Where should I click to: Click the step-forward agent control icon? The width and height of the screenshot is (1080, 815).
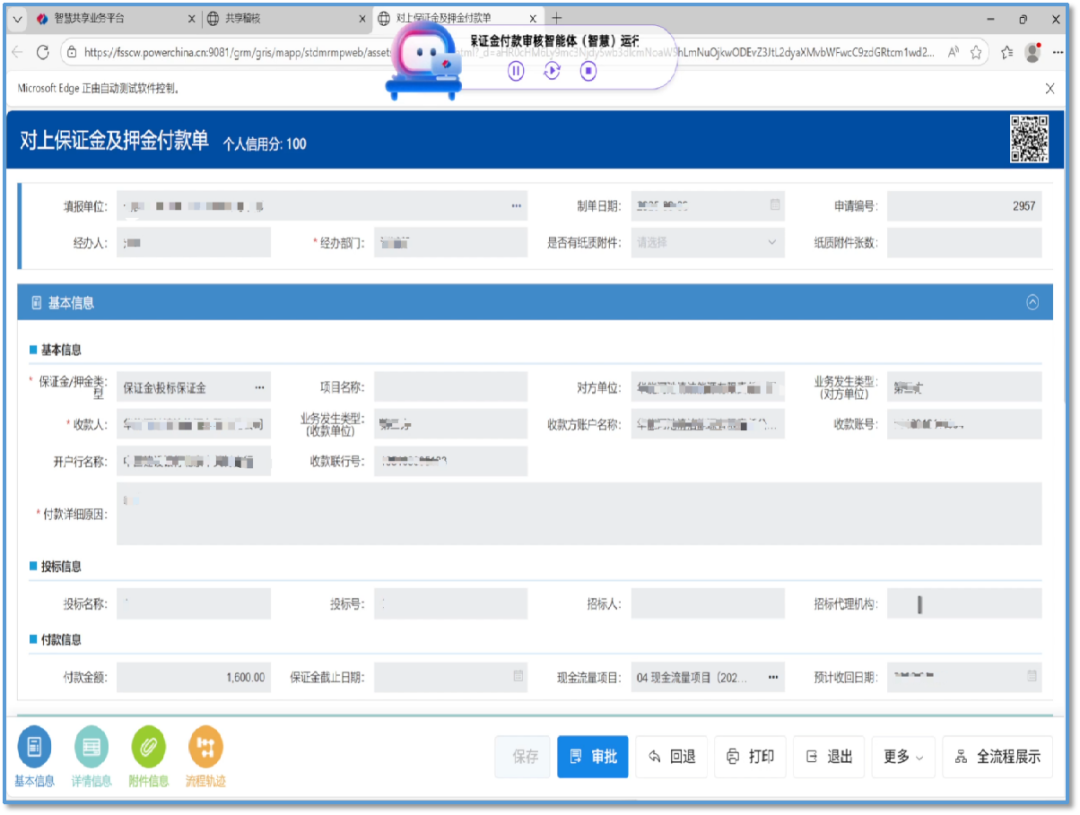552,71
